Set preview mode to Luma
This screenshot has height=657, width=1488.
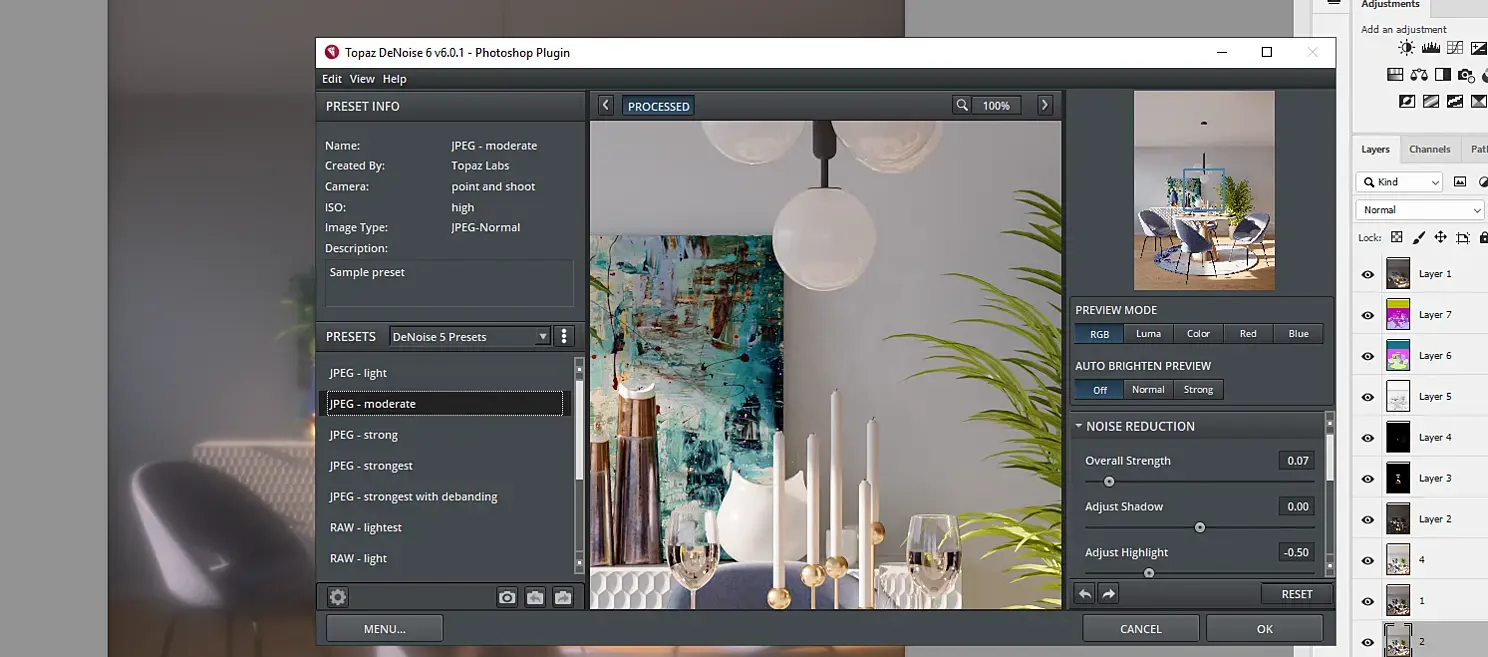tap(1148, 334)
